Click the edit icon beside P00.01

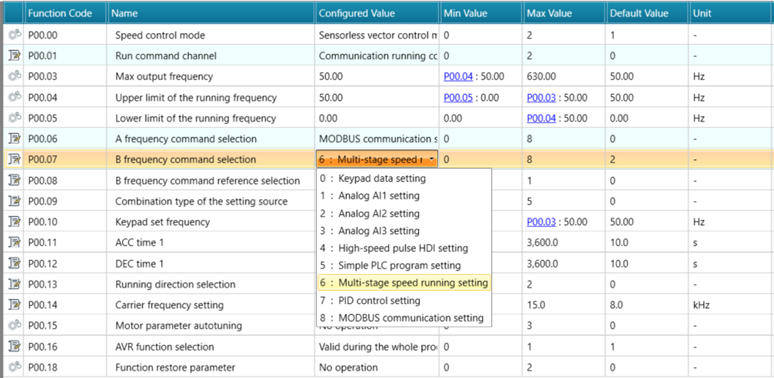14,56
